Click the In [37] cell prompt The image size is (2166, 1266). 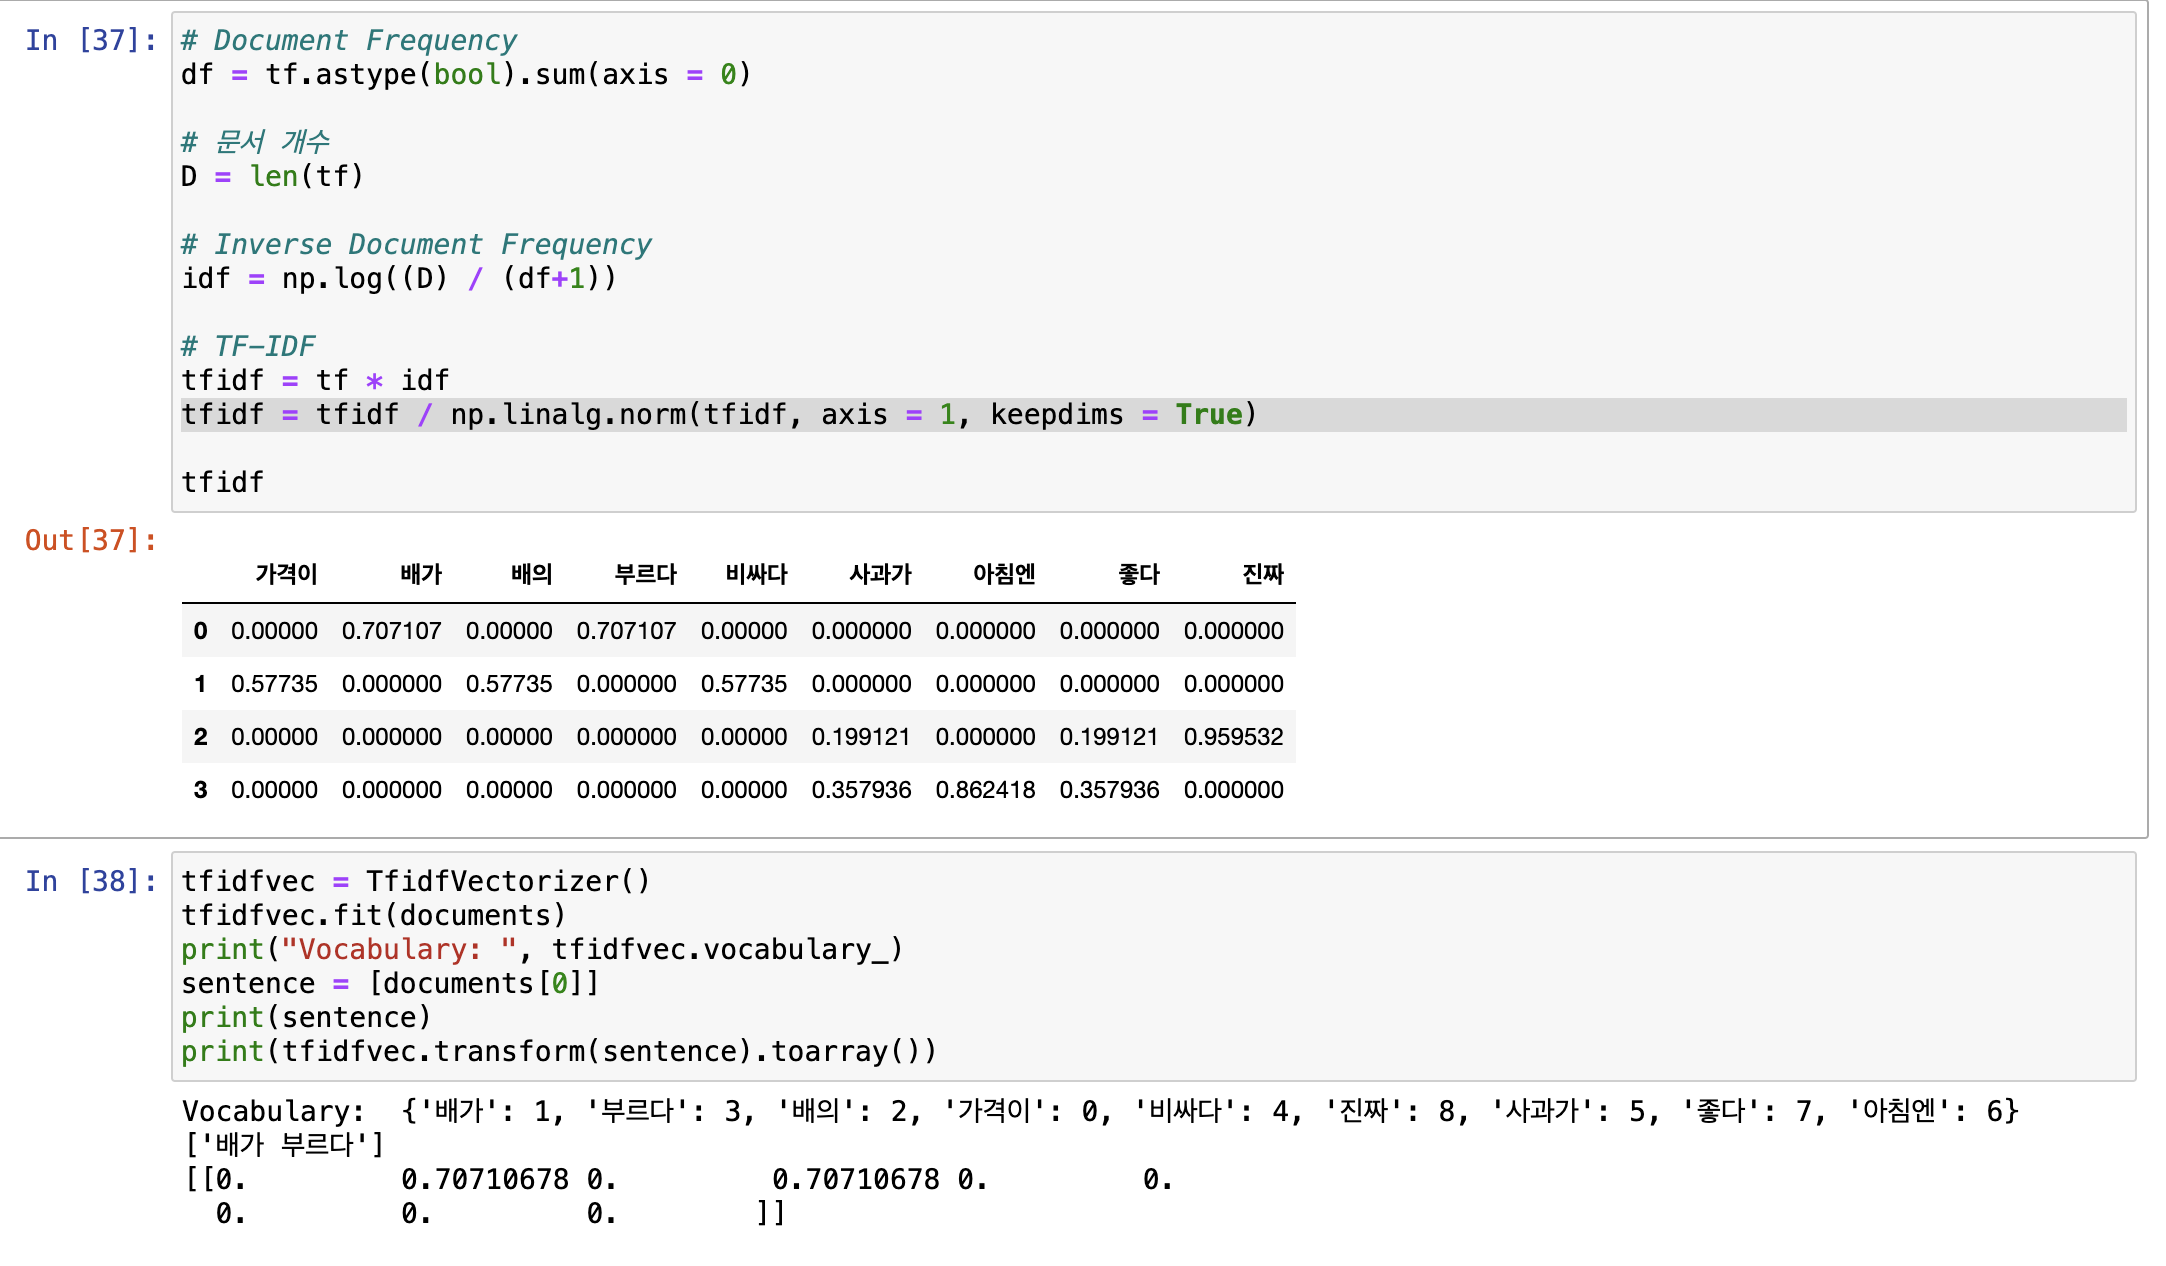pos(90,40)
